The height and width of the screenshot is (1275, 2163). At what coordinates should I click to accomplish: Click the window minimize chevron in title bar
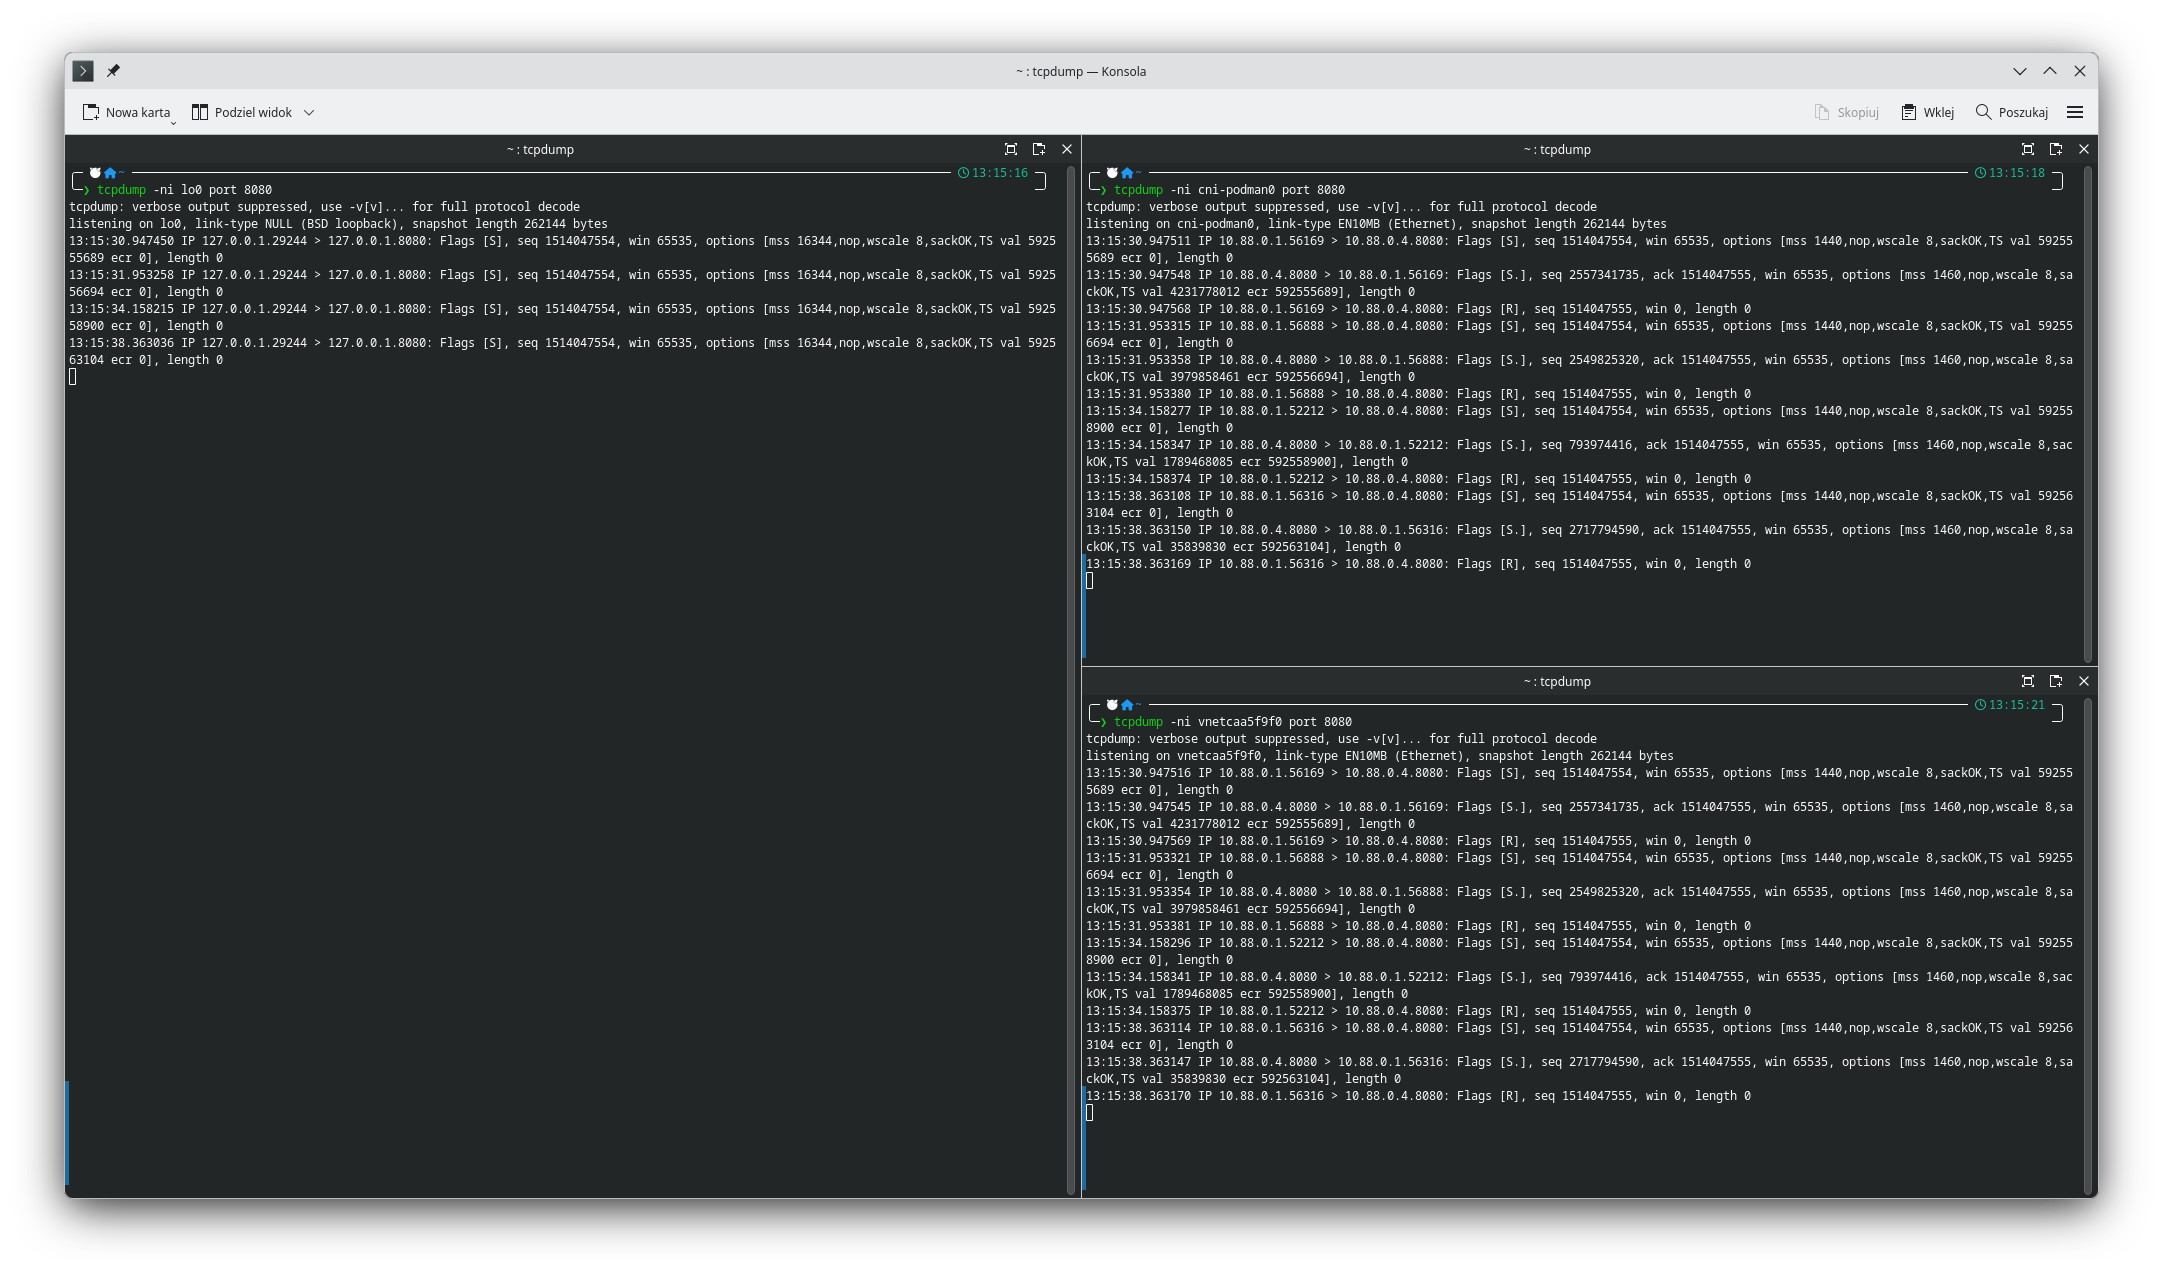[x=2020, y=71]
